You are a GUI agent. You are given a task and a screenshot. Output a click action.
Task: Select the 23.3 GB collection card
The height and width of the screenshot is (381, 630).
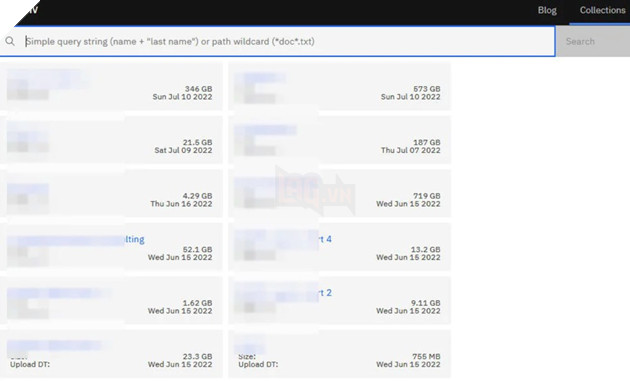[111, 354]
